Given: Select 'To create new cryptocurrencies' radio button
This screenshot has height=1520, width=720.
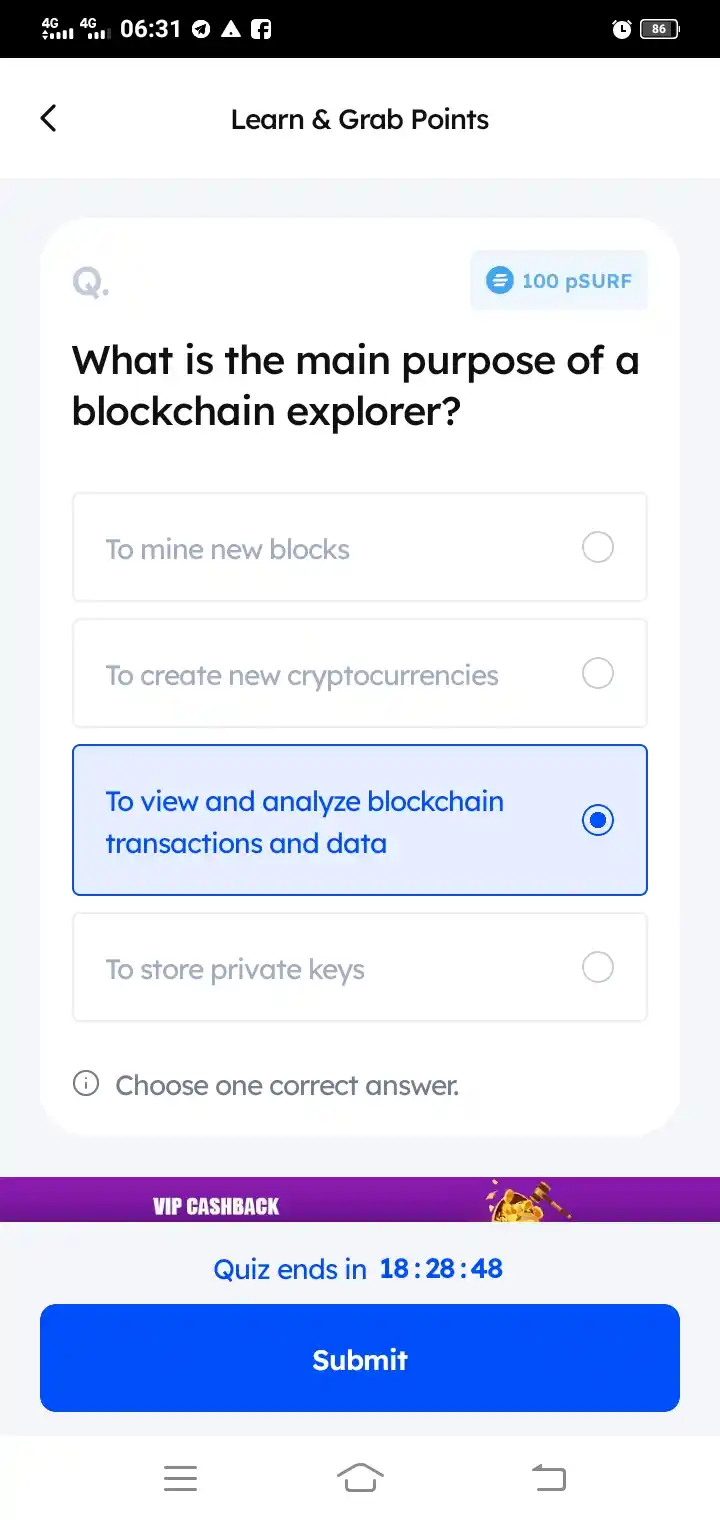Looking at the screenshot, I should click(x=598, y=673).
